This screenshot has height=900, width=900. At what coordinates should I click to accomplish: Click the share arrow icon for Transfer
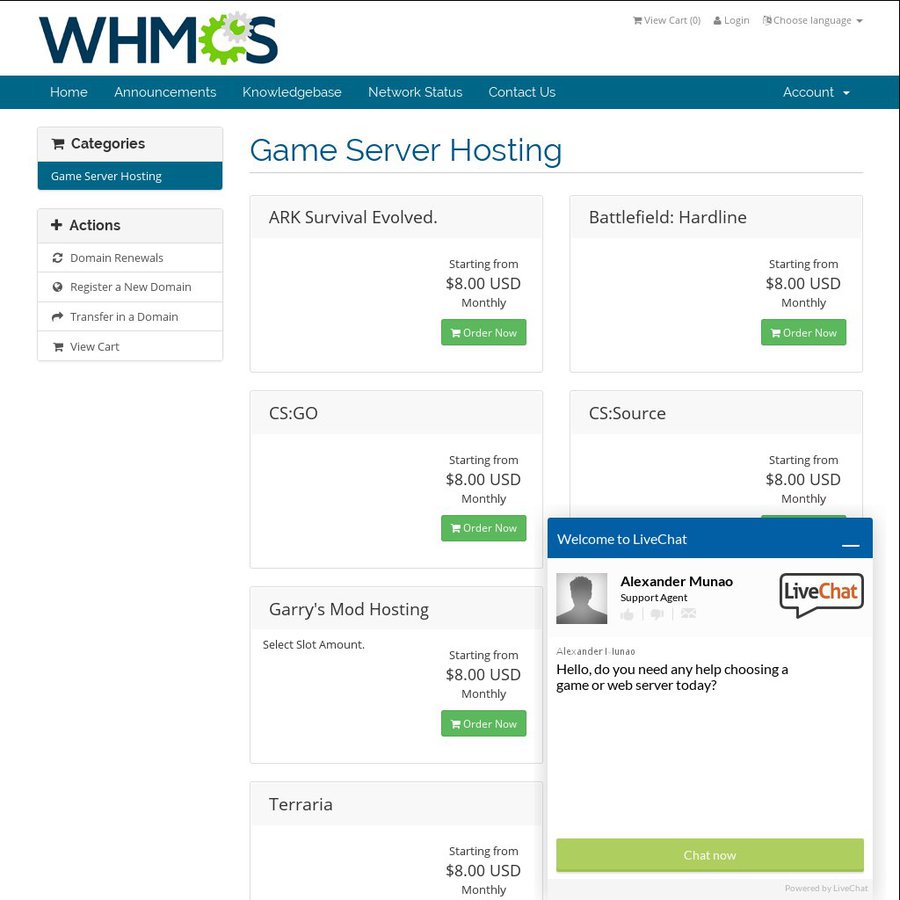(57, 317)
